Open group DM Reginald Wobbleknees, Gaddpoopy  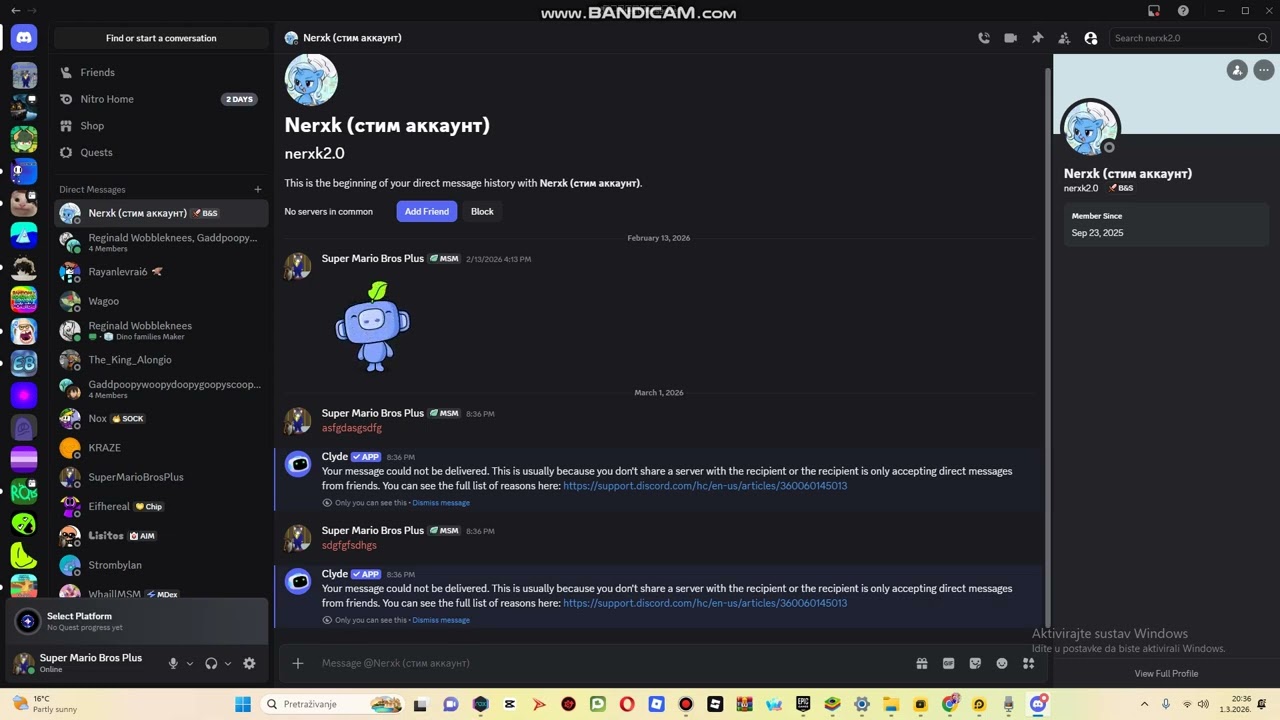click(161, 242)
